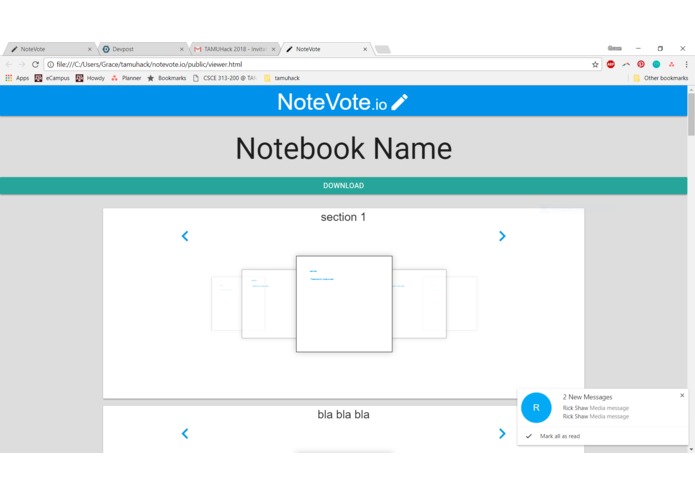Viewport: 695px width, 494px height.
Task: Click the section 1 heading
Action: click(x=344, y=217)
